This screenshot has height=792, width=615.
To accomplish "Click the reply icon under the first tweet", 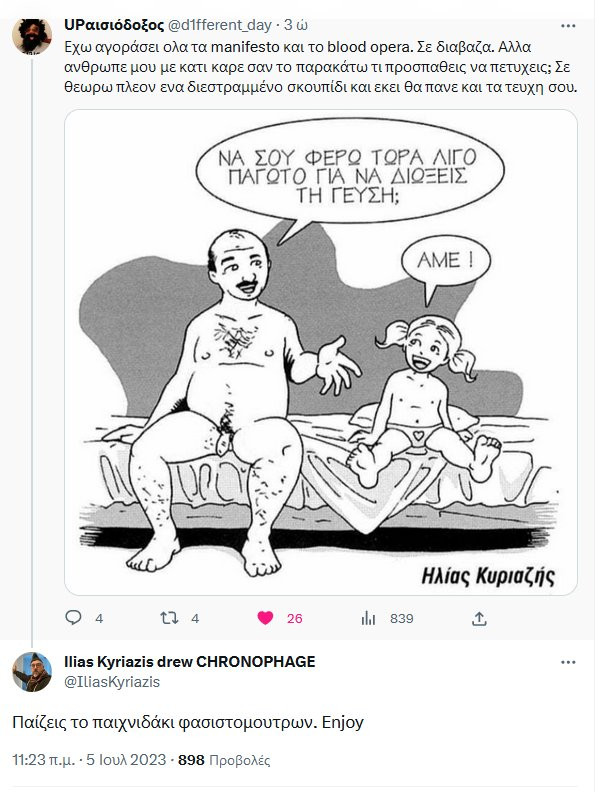I will click(73, 618).
